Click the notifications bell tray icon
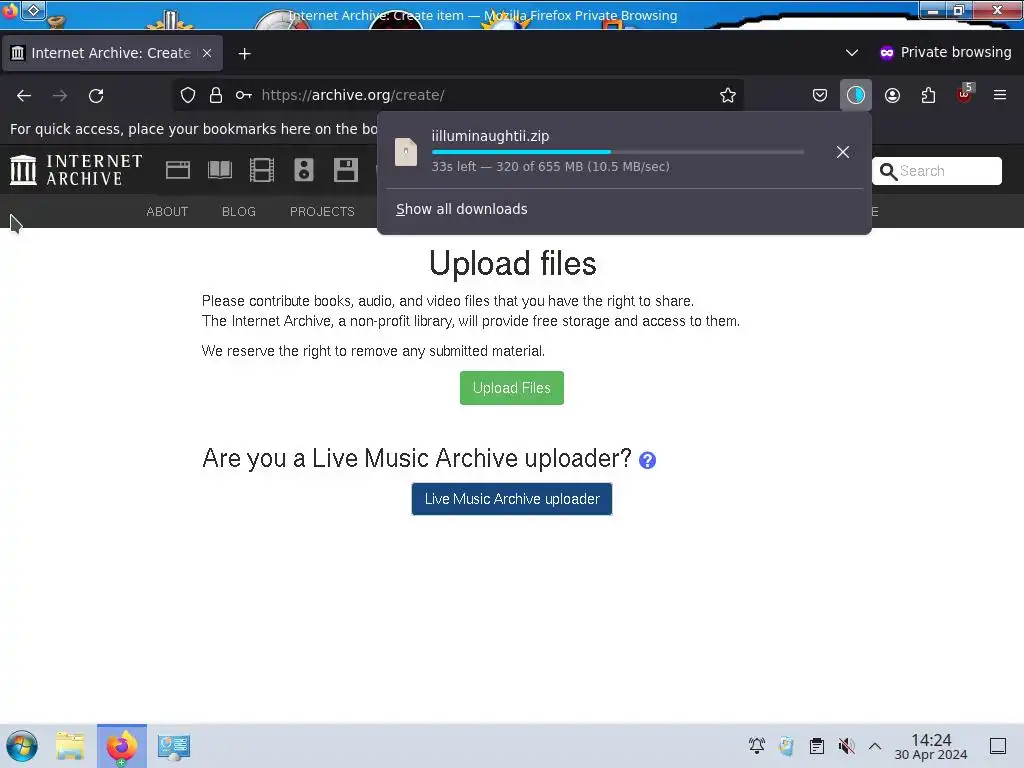Image resolution: width=1024 pixels, height=768 pixels. point(757,746)
